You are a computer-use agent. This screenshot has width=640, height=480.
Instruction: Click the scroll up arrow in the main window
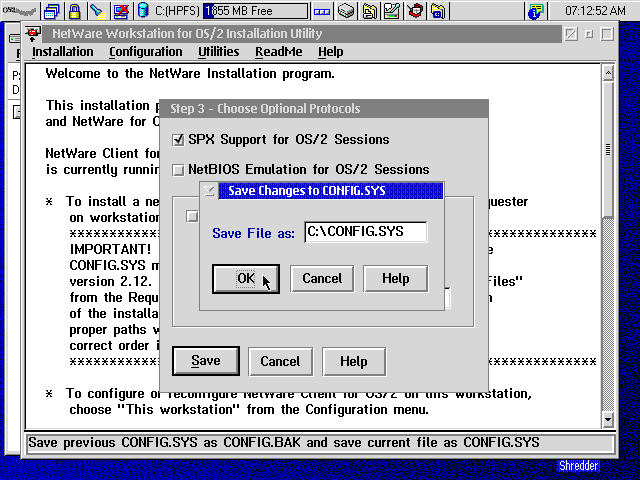click(608, 73)
